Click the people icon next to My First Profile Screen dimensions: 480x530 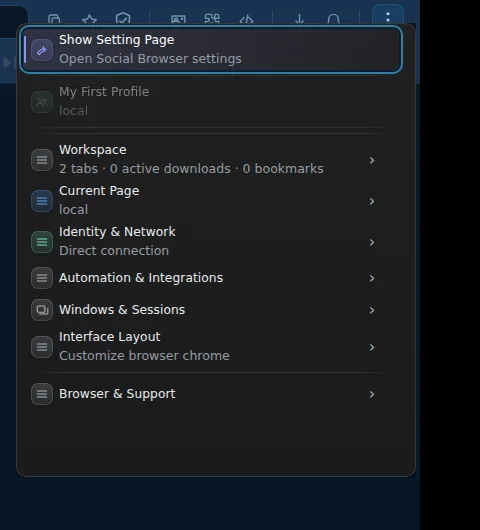pyautogui.click(x=42, y=102)
